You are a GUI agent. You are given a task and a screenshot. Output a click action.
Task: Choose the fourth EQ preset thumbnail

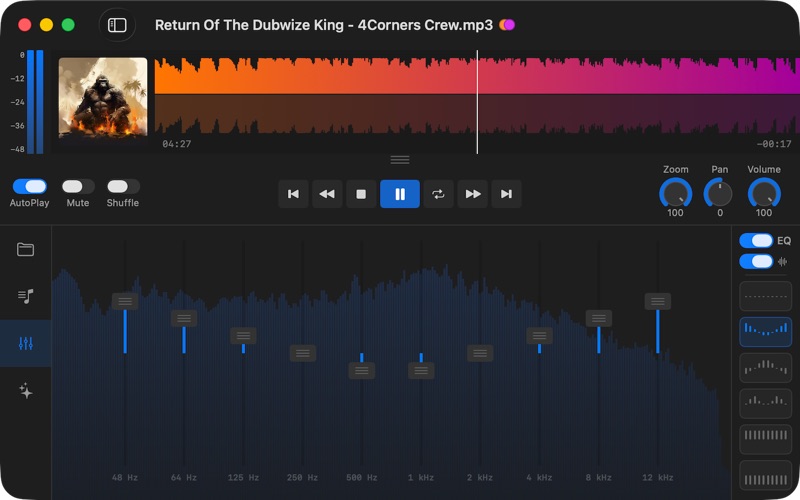765,403
